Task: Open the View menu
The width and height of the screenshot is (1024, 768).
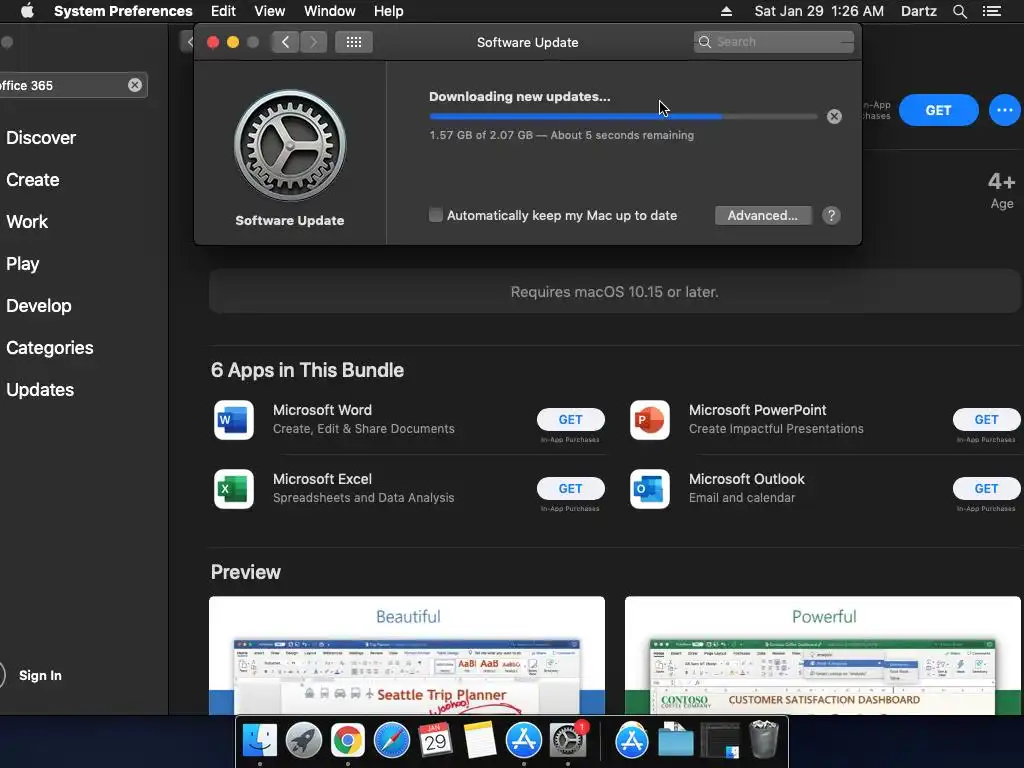Action: 270,11
